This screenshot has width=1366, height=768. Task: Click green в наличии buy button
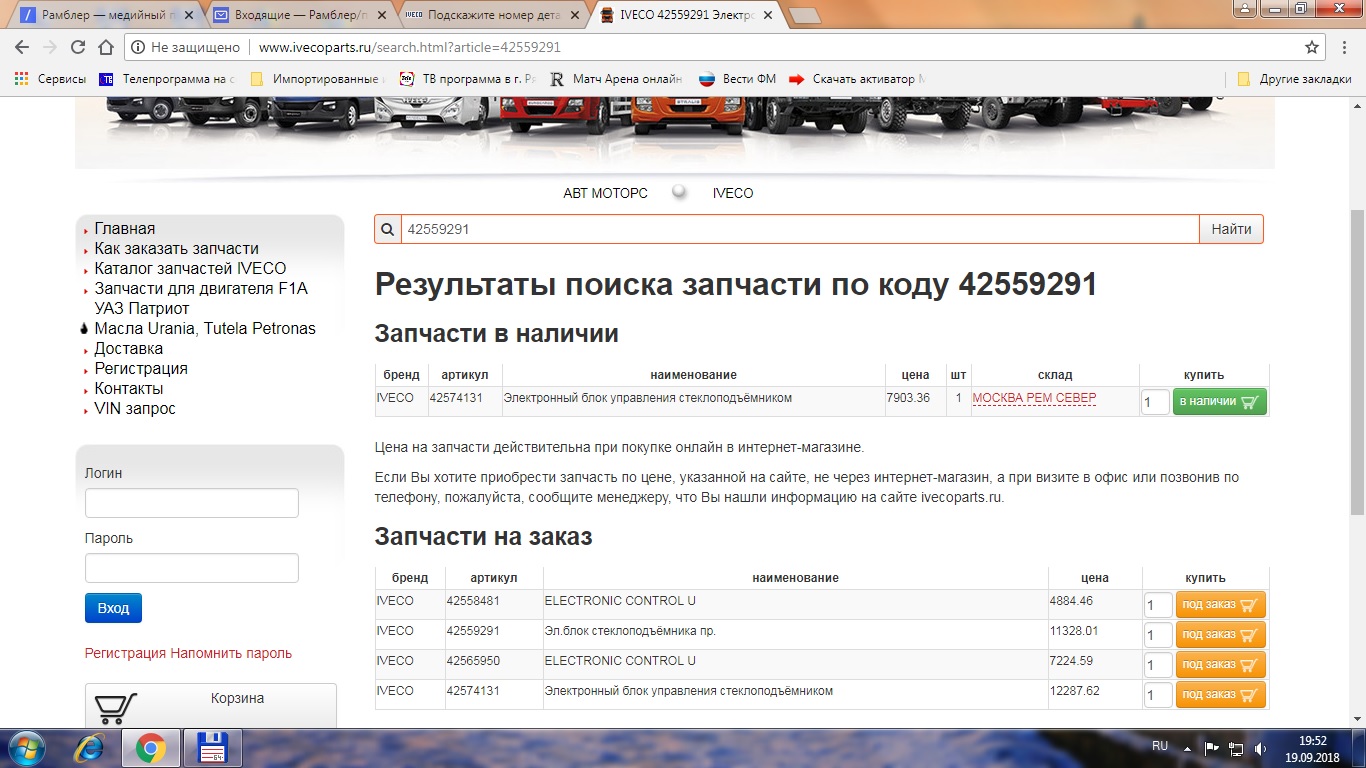pyautogui.click(x=1219, y=402)
